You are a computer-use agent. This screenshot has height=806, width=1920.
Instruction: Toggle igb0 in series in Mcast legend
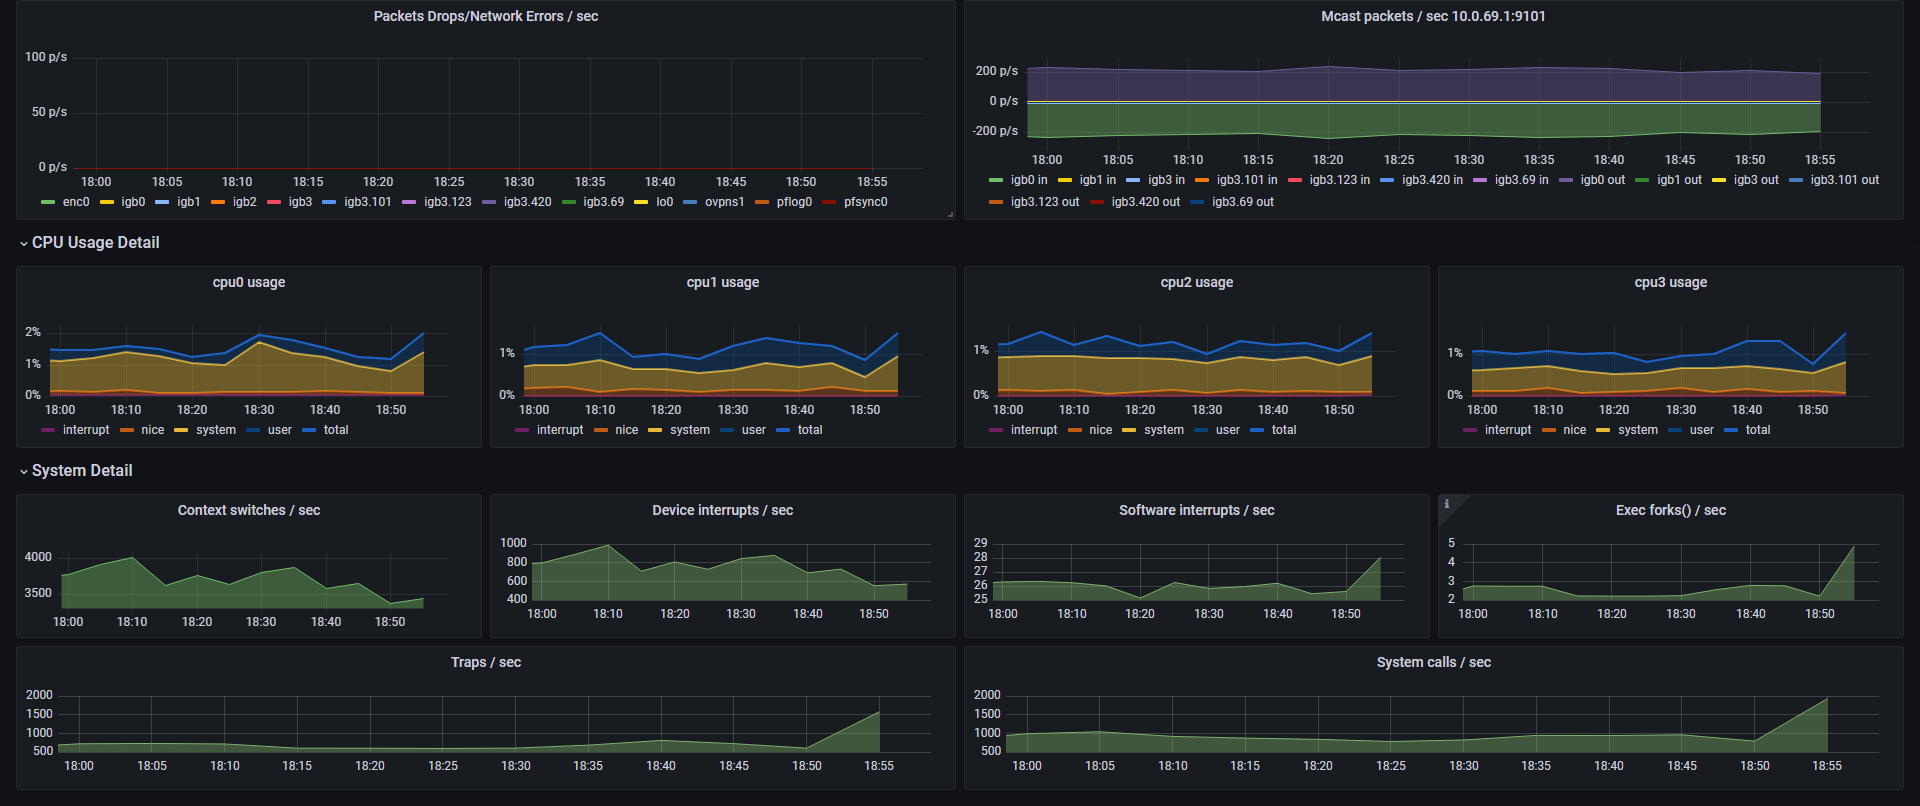click(x=1029, y=180)
